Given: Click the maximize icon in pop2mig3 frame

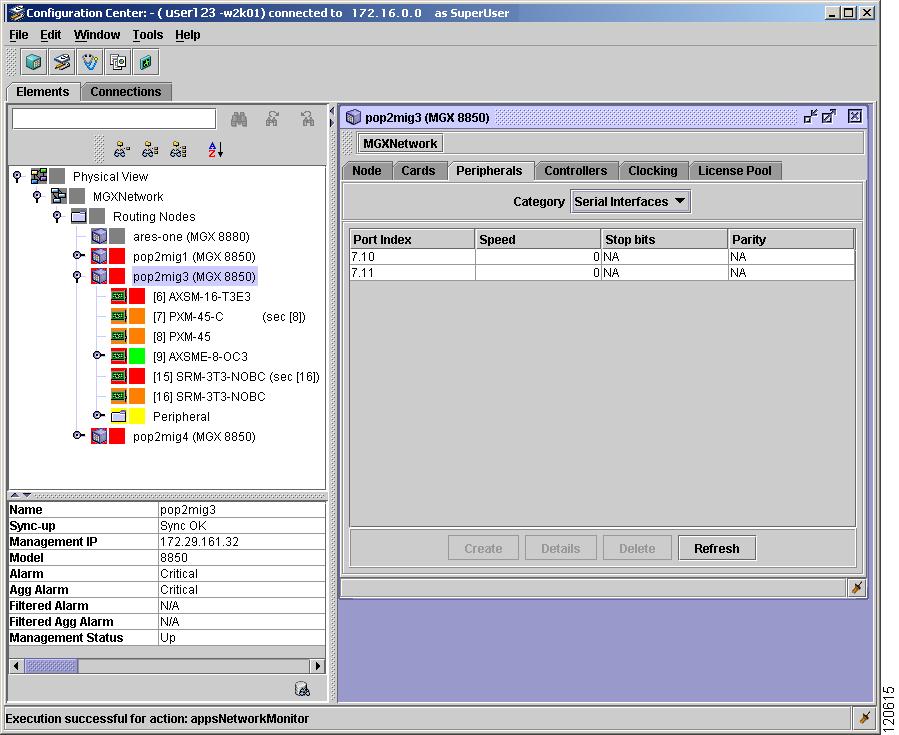Looking at the screenshot, I should [x=829, y=117].
